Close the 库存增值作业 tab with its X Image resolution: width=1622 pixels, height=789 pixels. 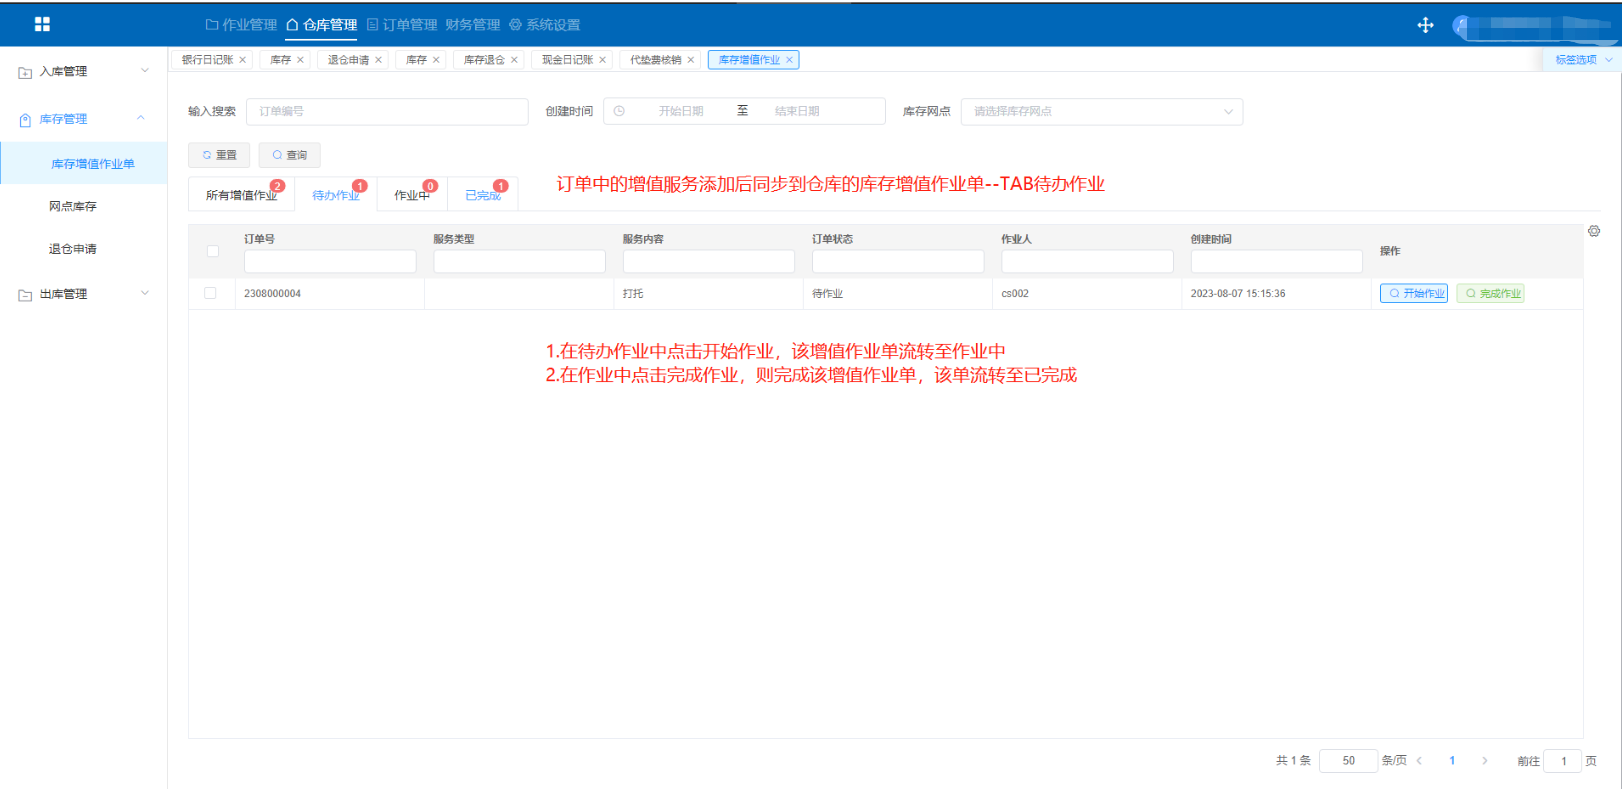[x=789, y=60]
